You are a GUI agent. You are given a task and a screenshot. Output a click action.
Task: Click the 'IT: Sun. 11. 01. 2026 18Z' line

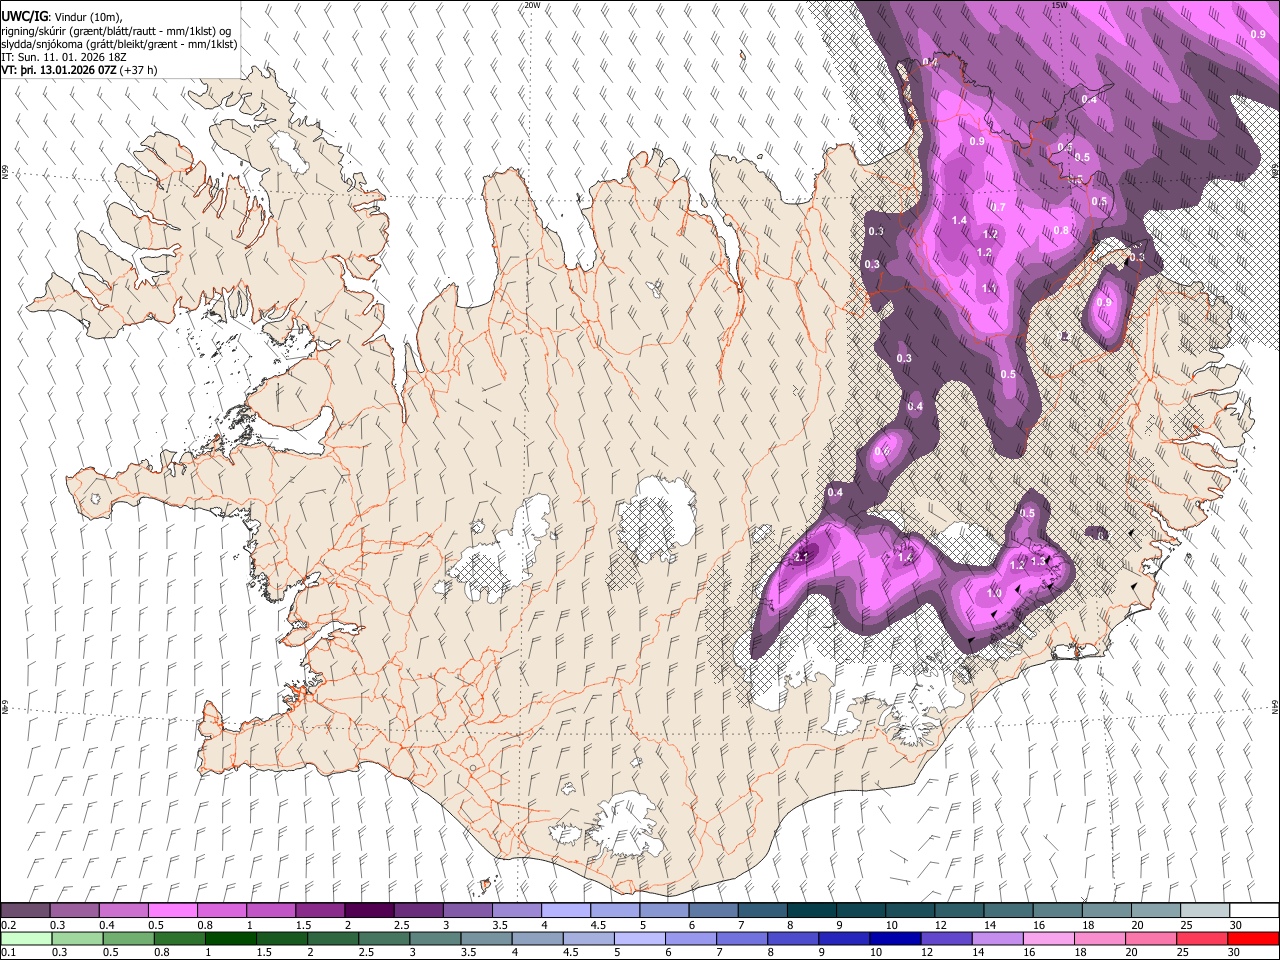coord(65,57)
